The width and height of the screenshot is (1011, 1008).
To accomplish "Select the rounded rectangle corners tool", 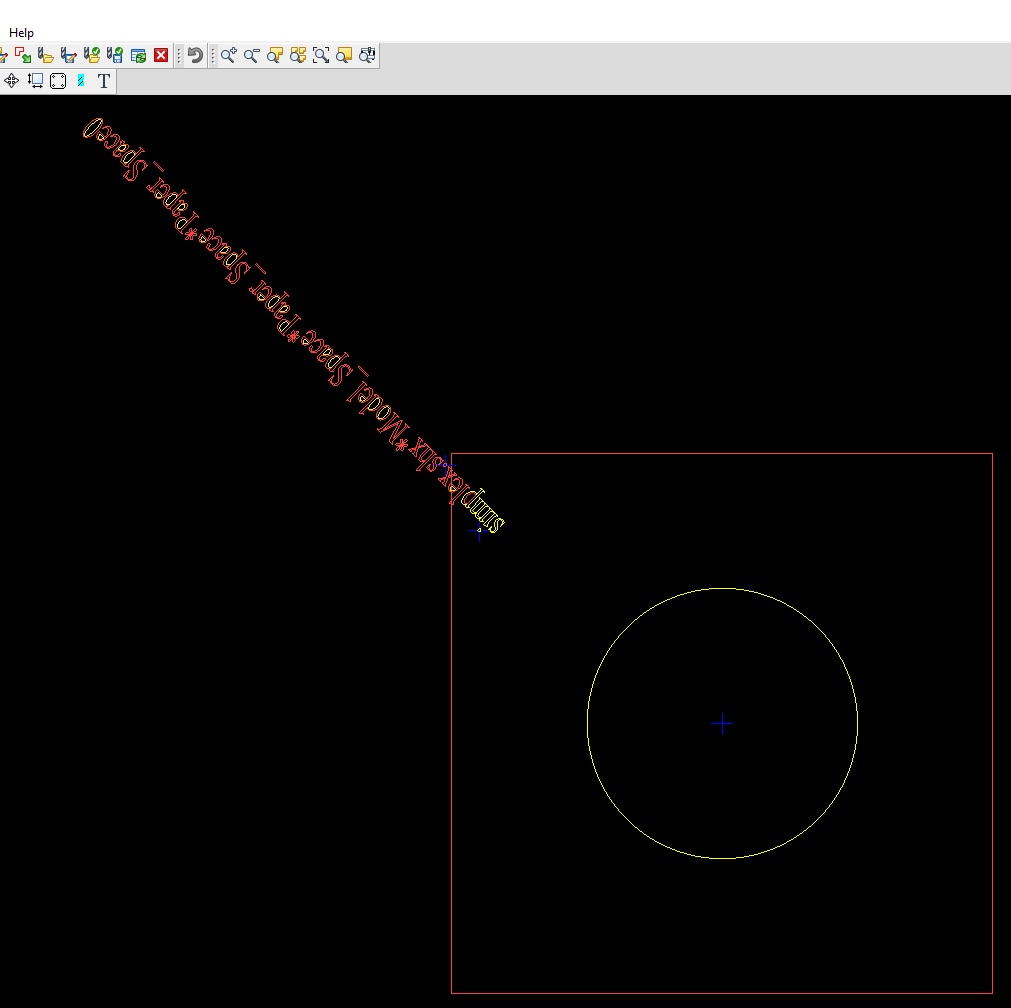I will pos(58,81).
